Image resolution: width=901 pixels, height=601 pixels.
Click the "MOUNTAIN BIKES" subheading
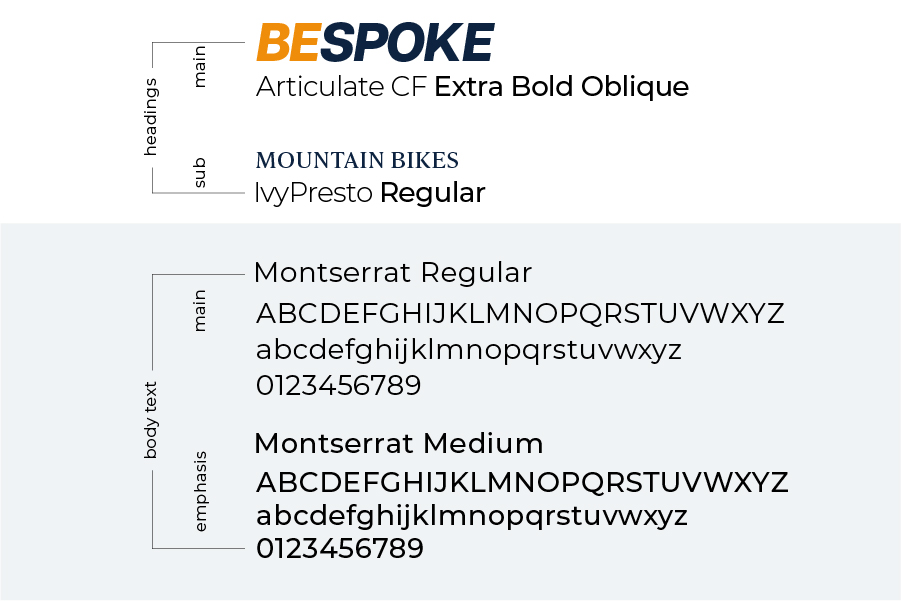pyautogui.click(x=357, y=160)
